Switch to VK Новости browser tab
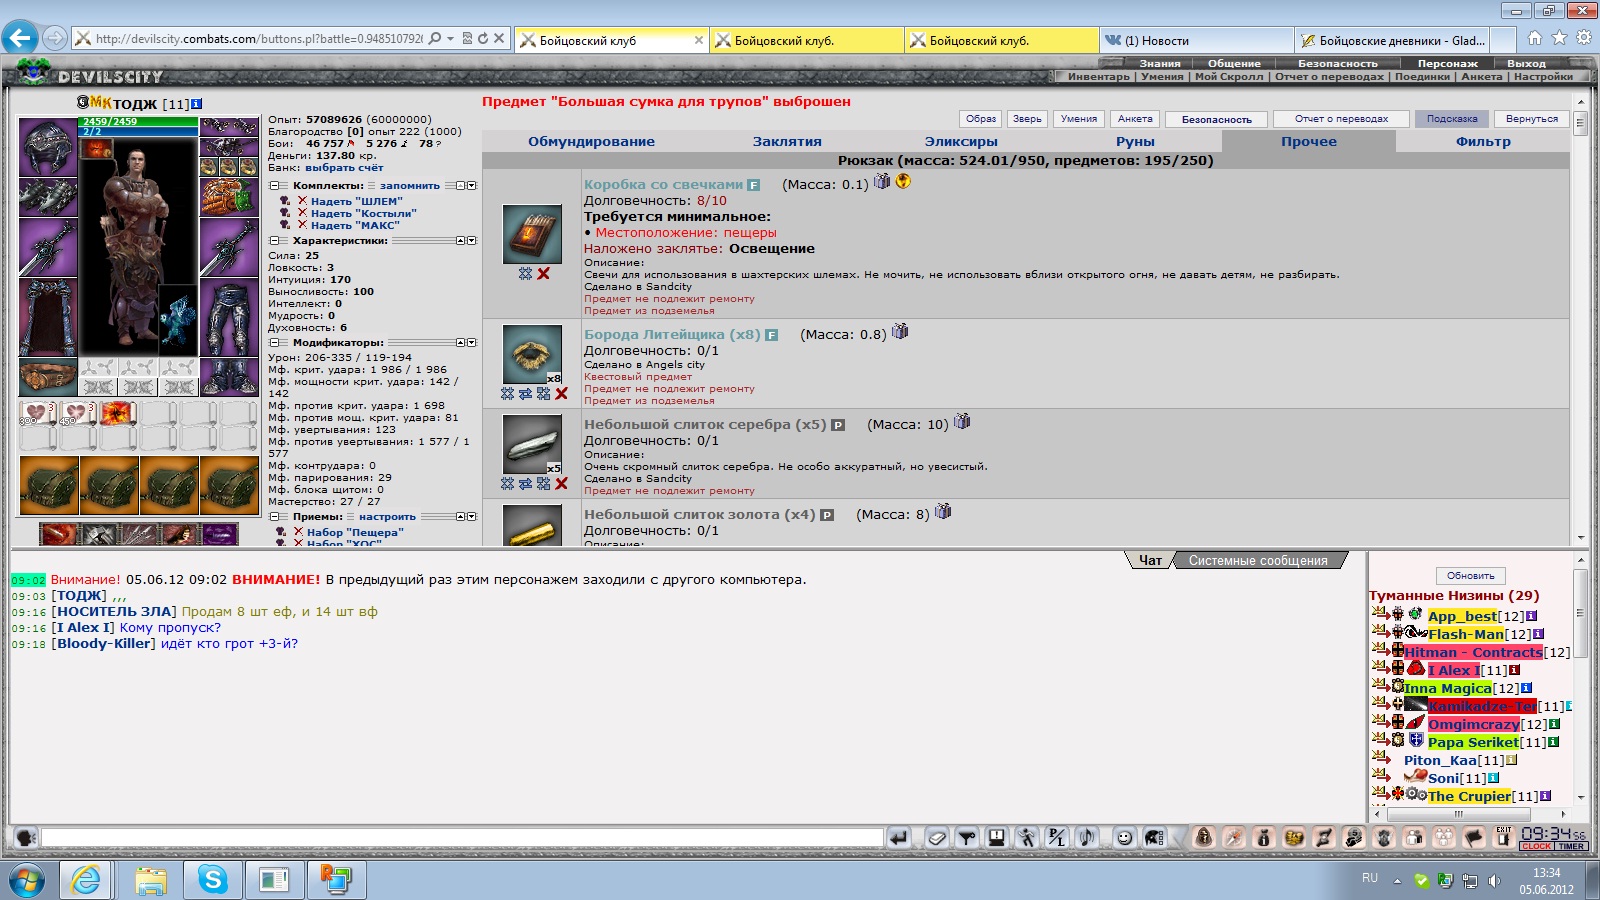1600x900 pixels. coord(1196,40)
